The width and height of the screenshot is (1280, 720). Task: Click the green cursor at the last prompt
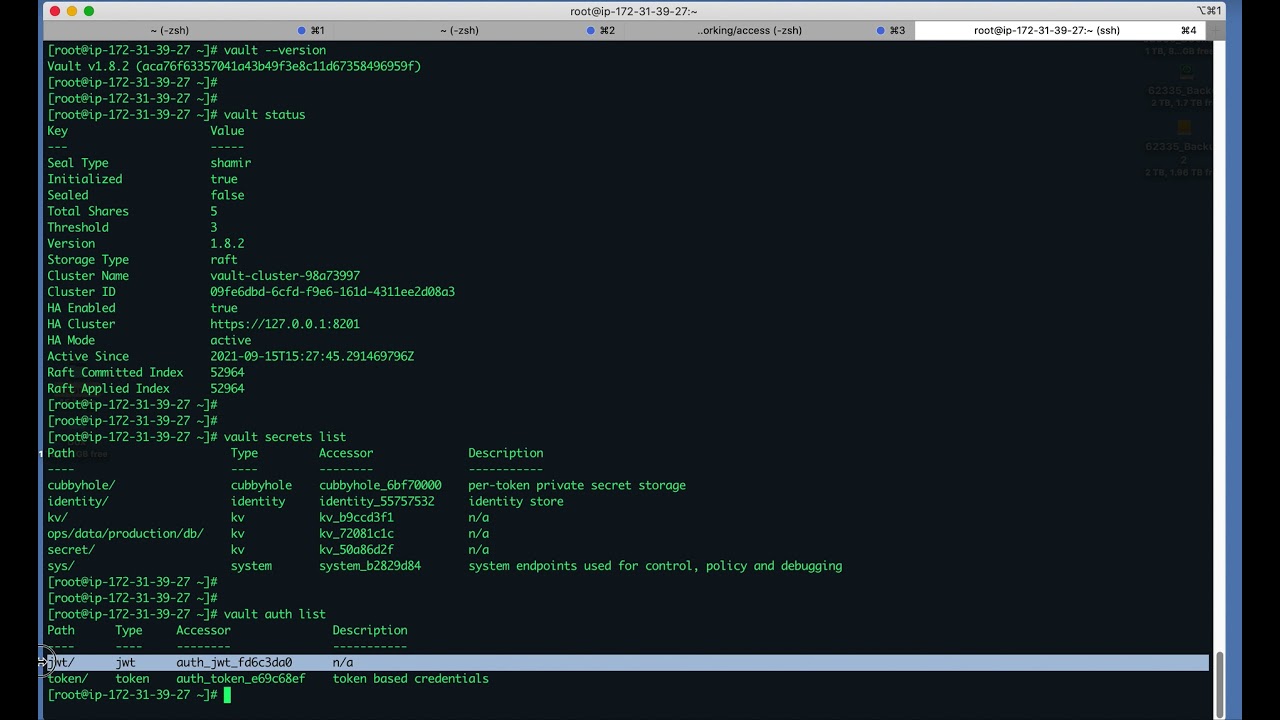[227, 695]
